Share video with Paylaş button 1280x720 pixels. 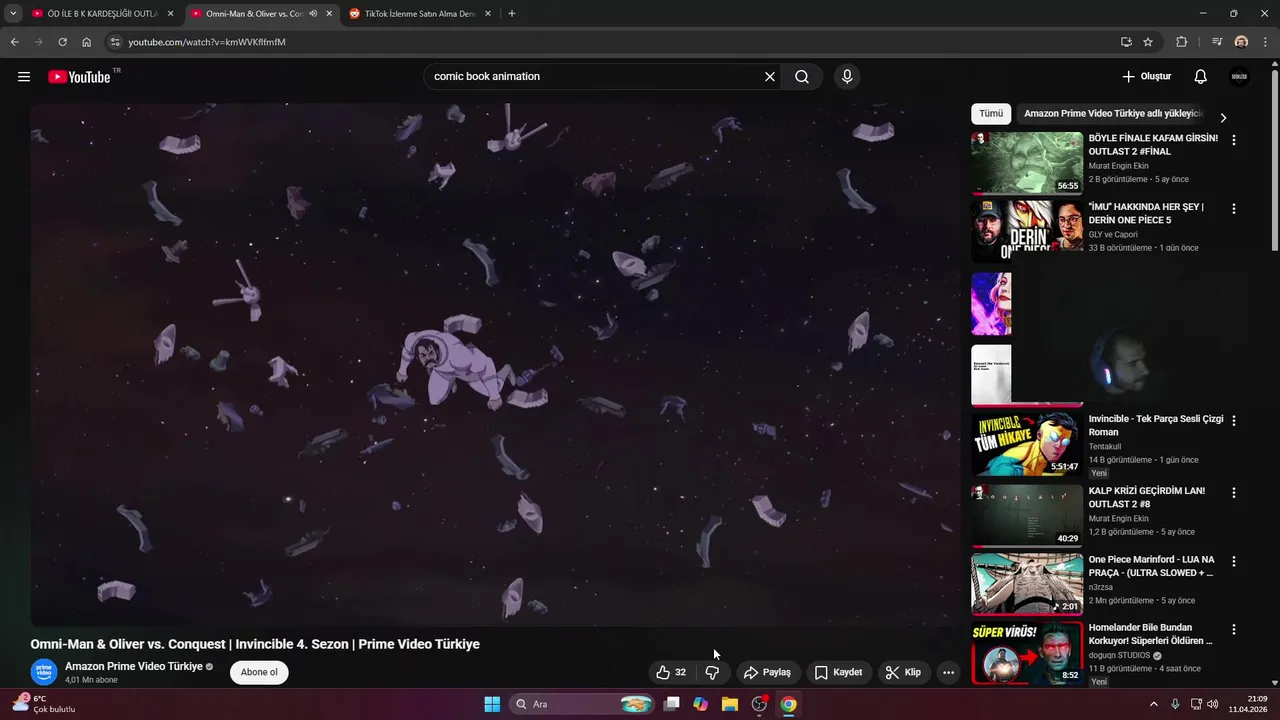click(x=767, y=672)
